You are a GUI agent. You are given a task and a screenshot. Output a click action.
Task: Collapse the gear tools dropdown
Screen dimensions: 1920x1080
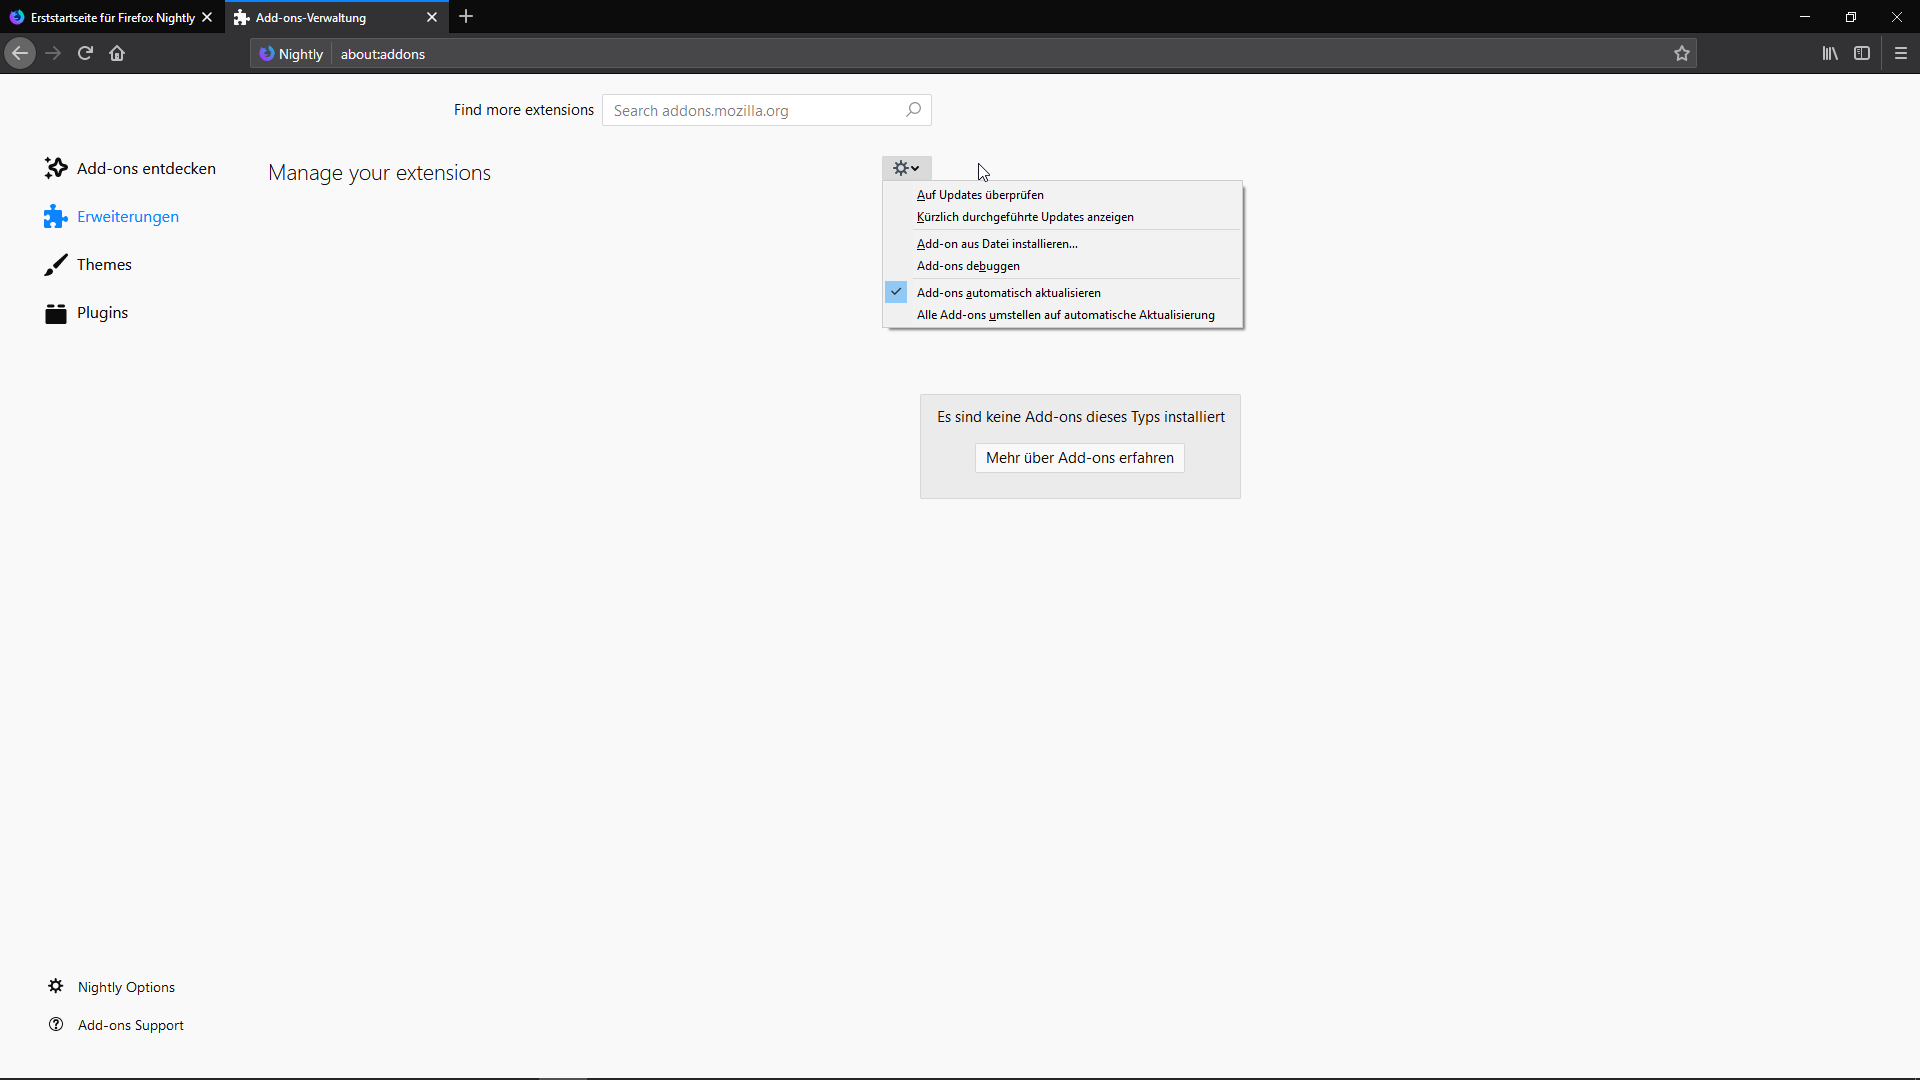pyautogui.click(x=906, y=168)
